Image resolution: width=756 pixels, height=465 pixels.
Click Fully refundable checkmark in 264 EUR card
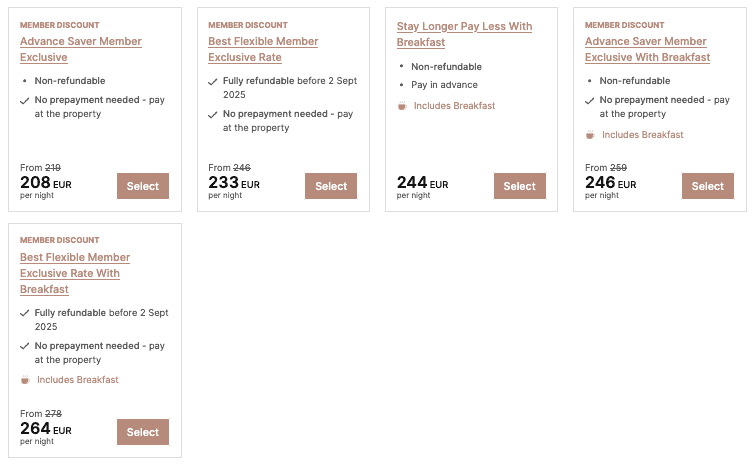25,313
